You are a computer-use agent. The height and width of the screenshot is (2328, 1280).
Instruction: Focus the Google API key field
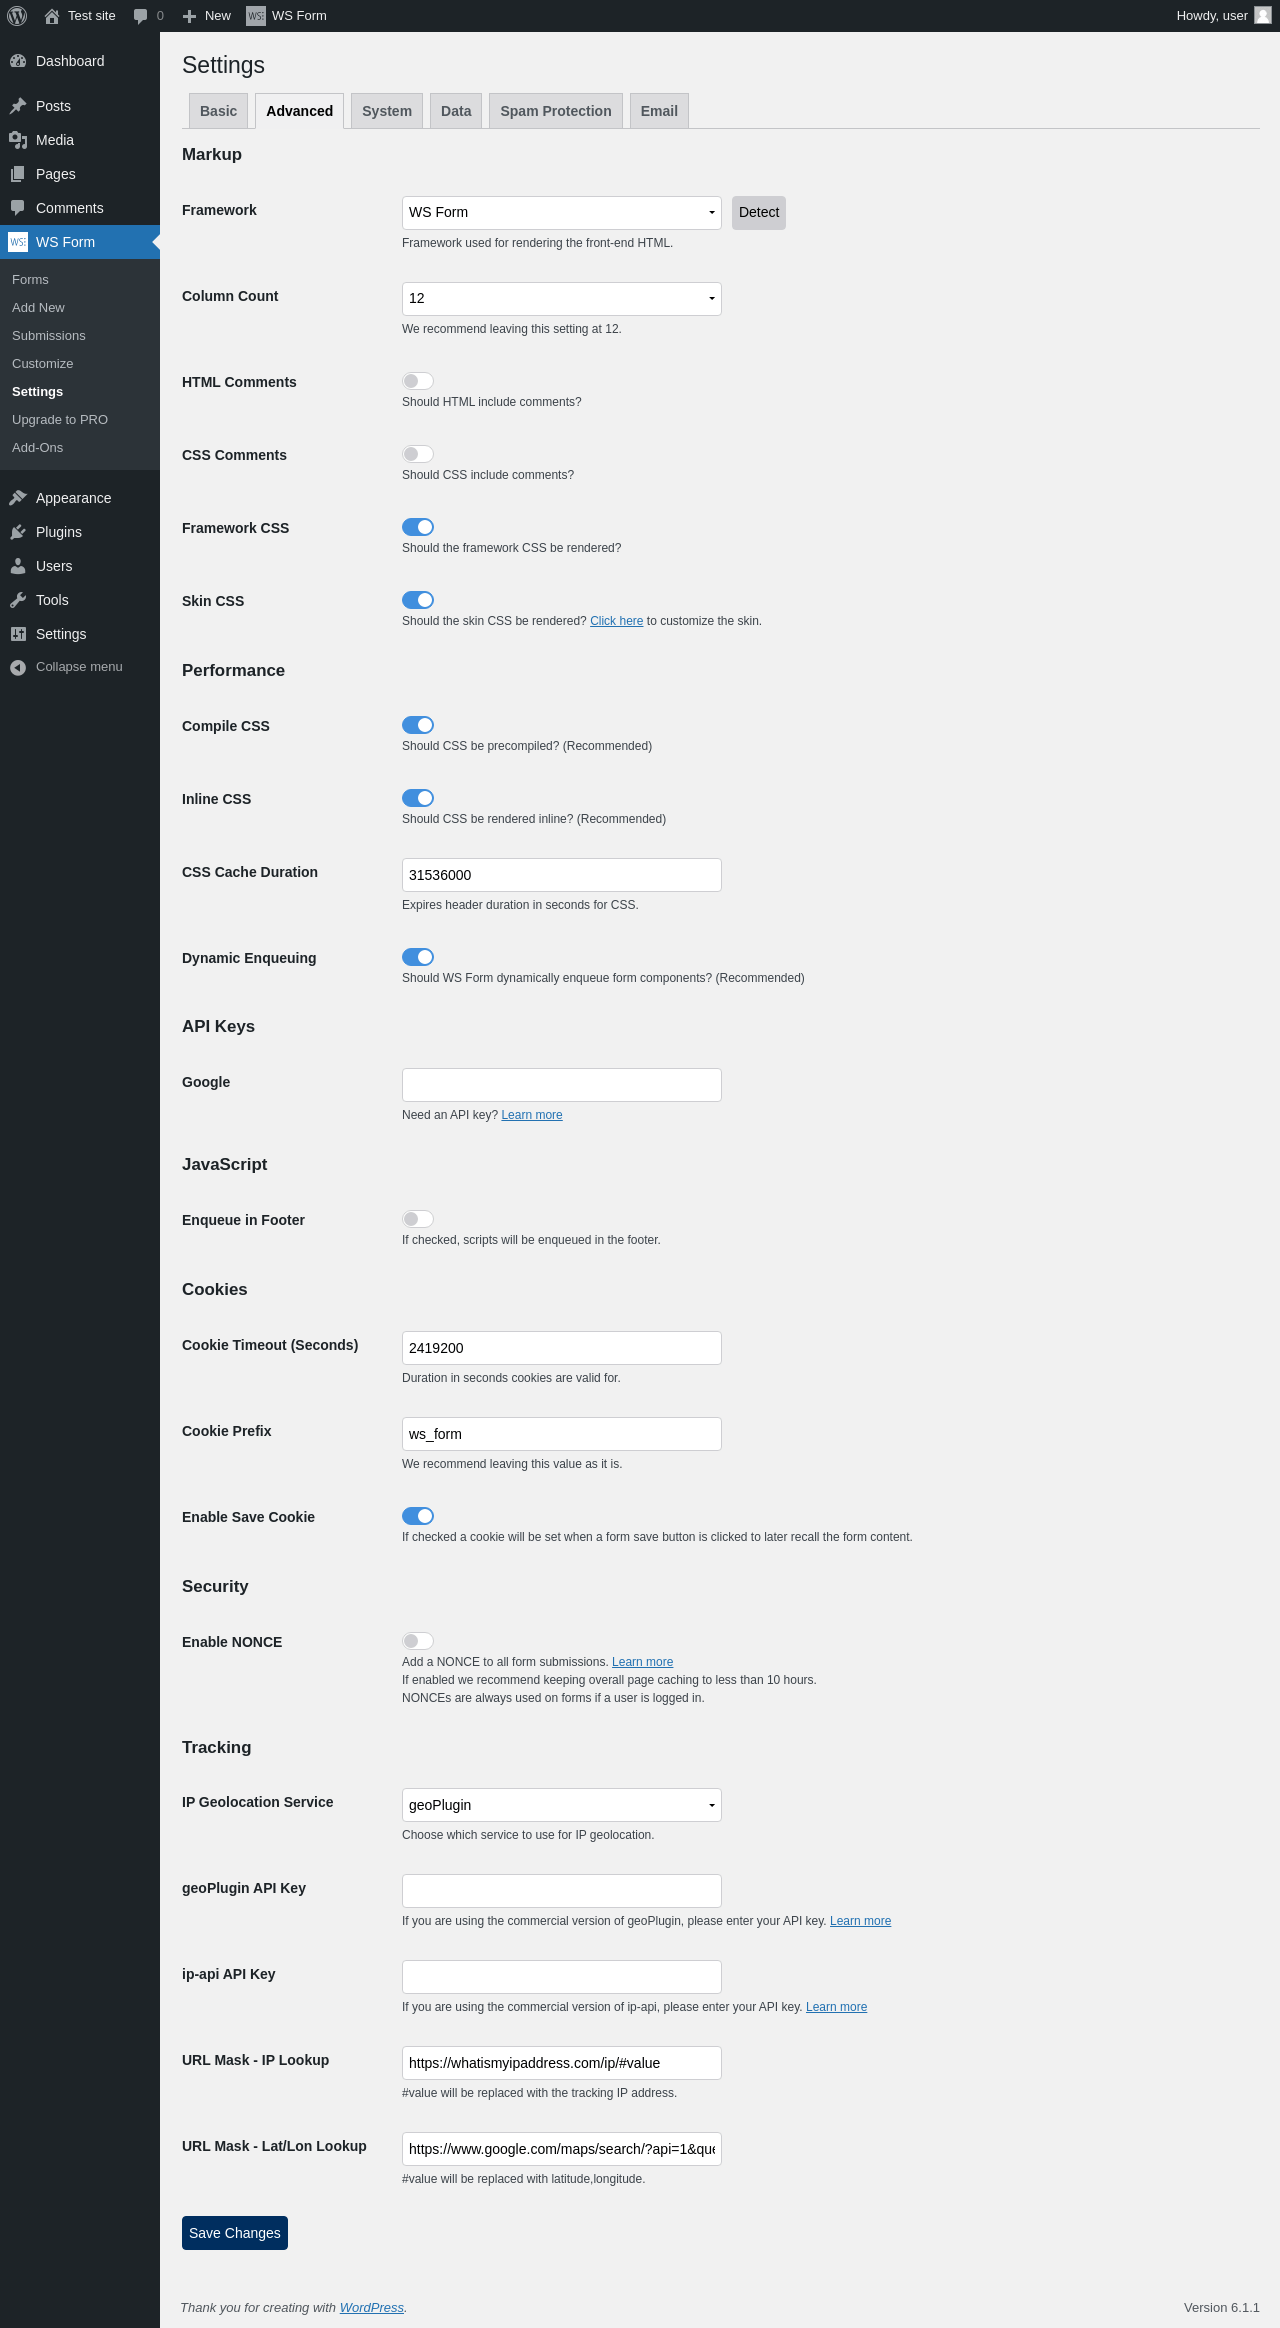[561, 1085]
